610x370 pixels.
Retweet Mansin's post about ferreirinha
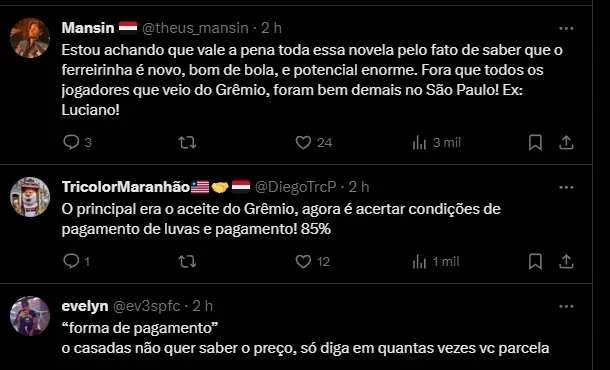click(187, 143)
